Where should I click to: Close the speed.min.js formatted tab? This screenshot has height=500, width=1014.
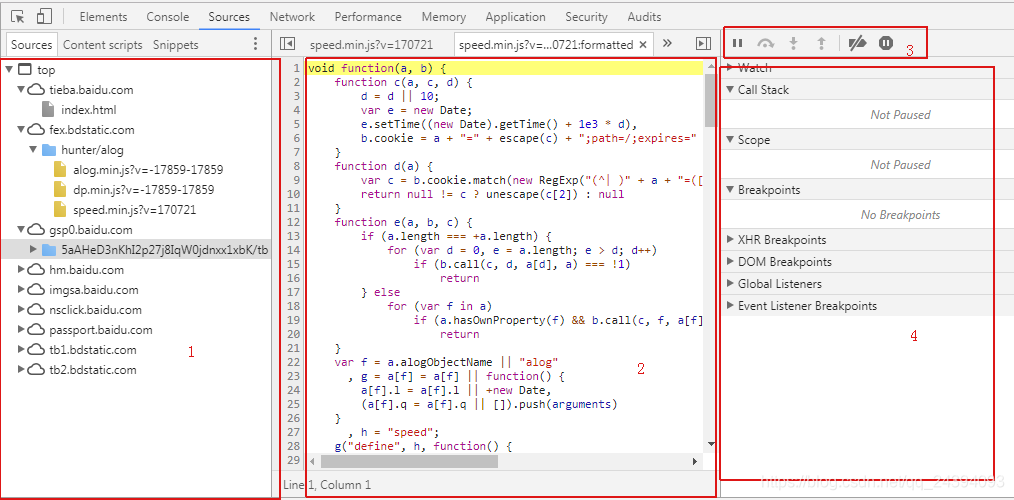point(643,45)
